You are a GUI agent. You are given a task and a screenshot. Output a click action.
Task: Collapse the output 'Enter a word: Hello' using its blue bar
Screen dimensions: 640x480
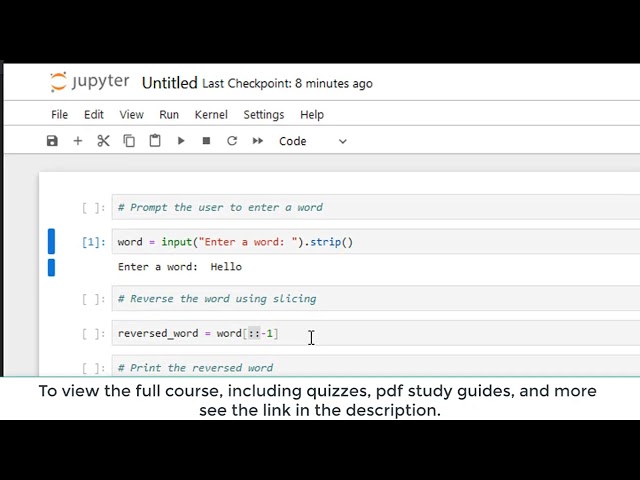[x=51, y=267]
